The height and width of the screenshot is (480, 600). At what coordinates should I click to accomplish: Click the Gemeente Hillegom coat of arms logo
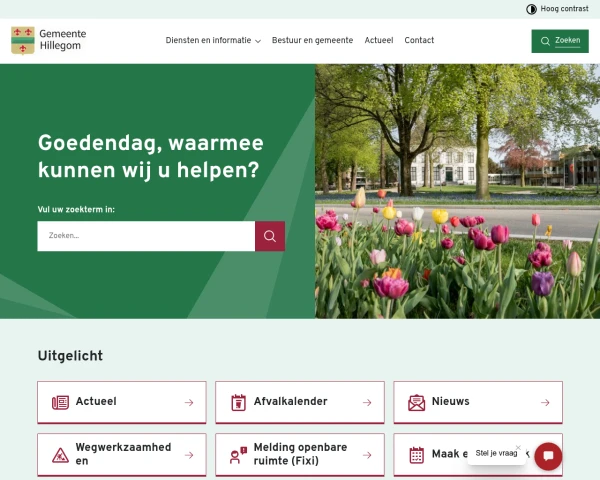[x=23, y=40]
